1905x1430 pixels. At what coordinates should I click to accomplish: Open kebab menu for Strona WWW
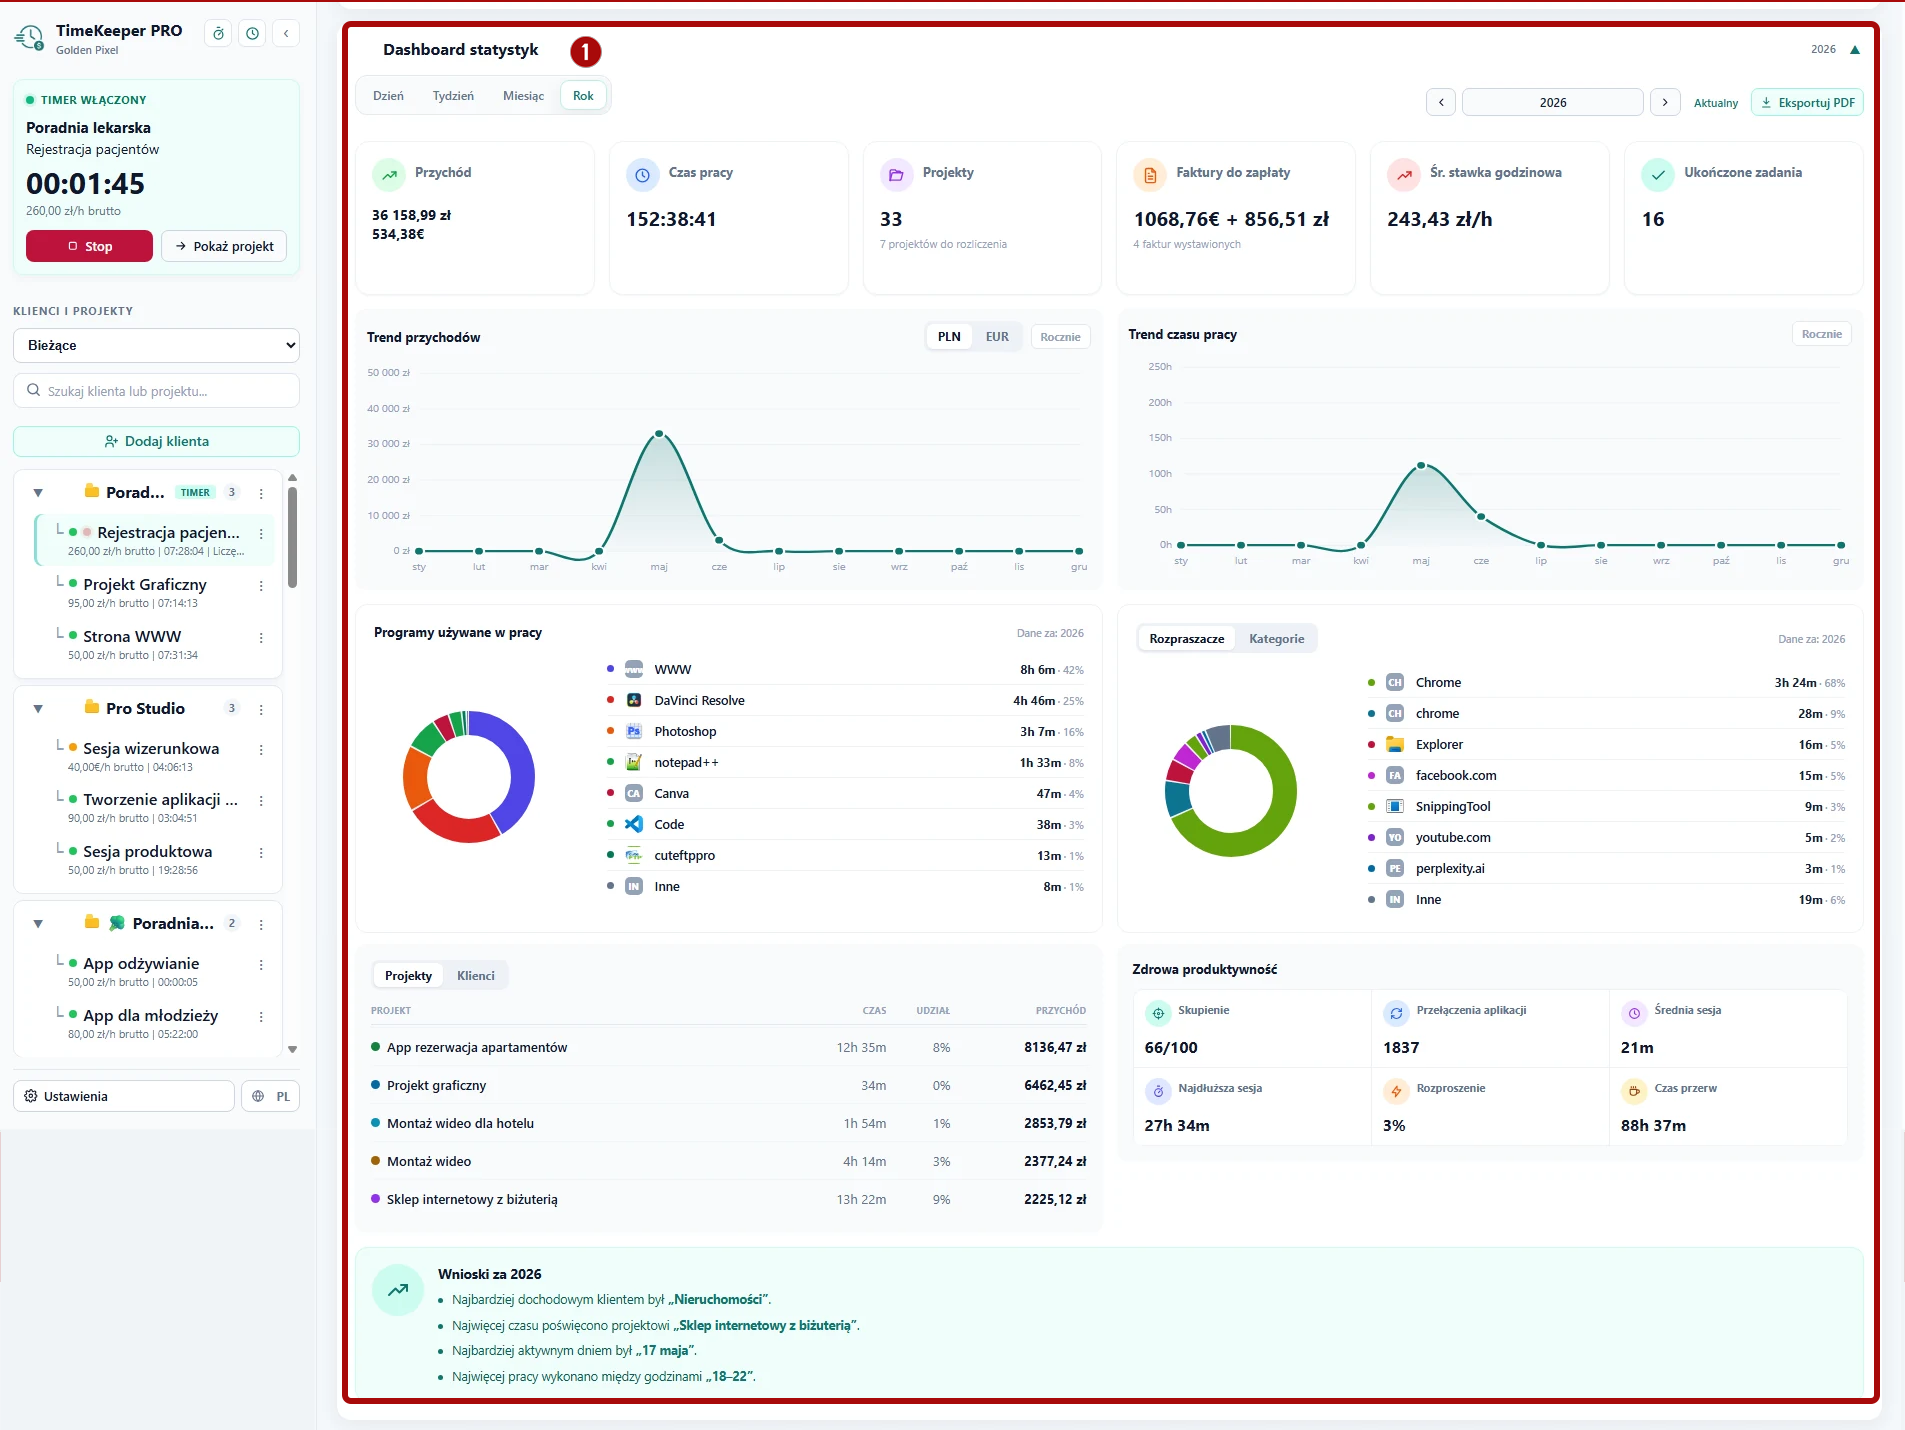pyautogui.click(x=261, y=638)
